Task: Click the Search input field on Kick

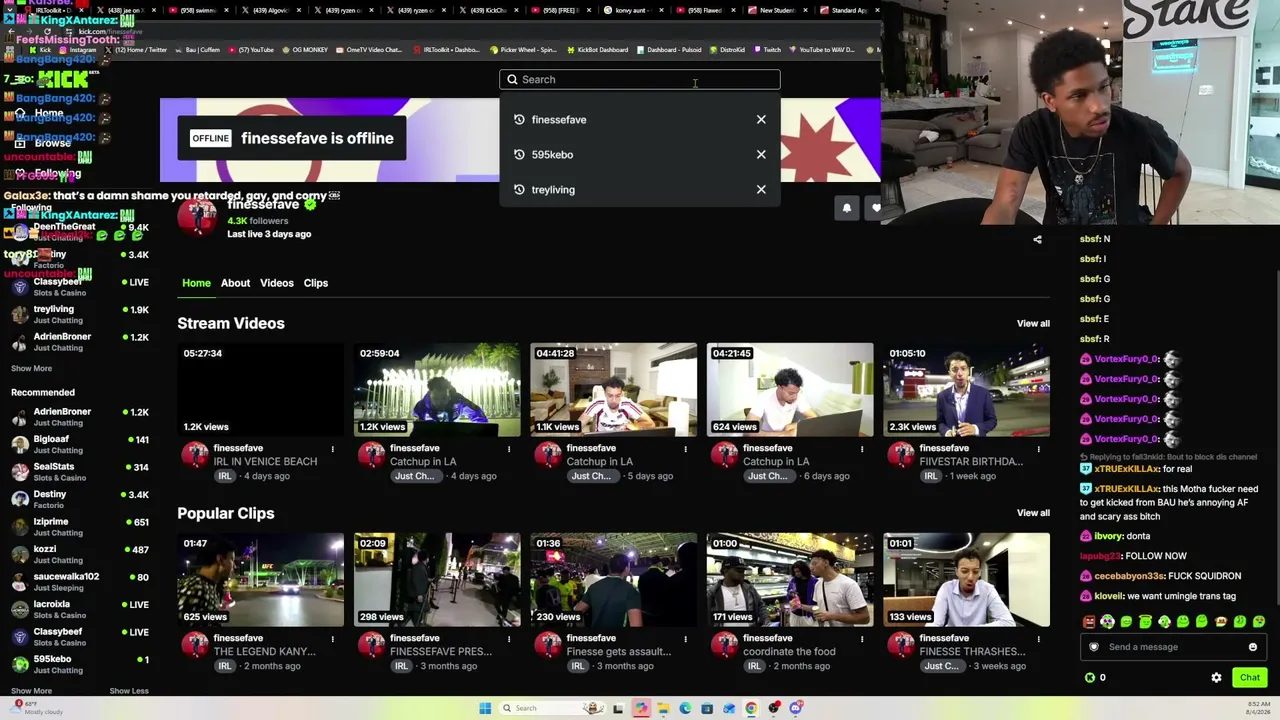Action: (640, 79)
